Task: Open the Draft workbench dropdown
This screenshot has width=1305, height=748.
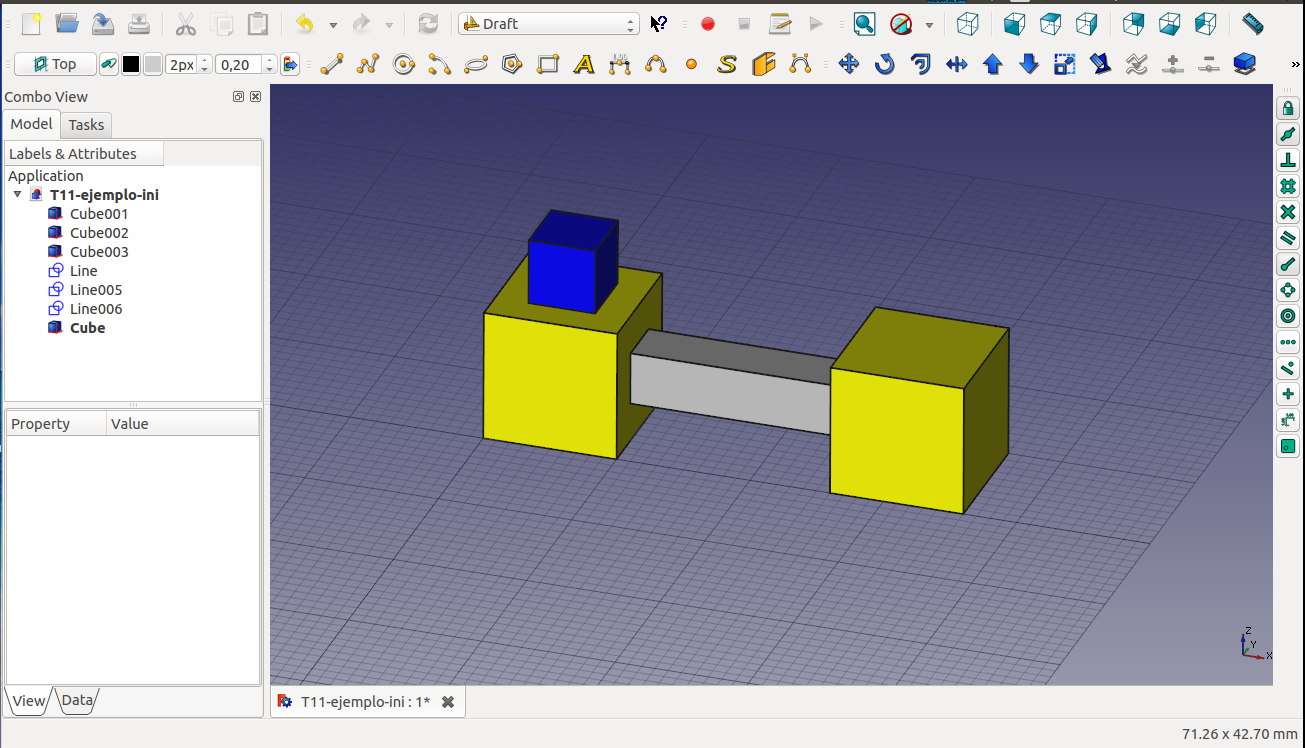Action: (x=548, y=24)
